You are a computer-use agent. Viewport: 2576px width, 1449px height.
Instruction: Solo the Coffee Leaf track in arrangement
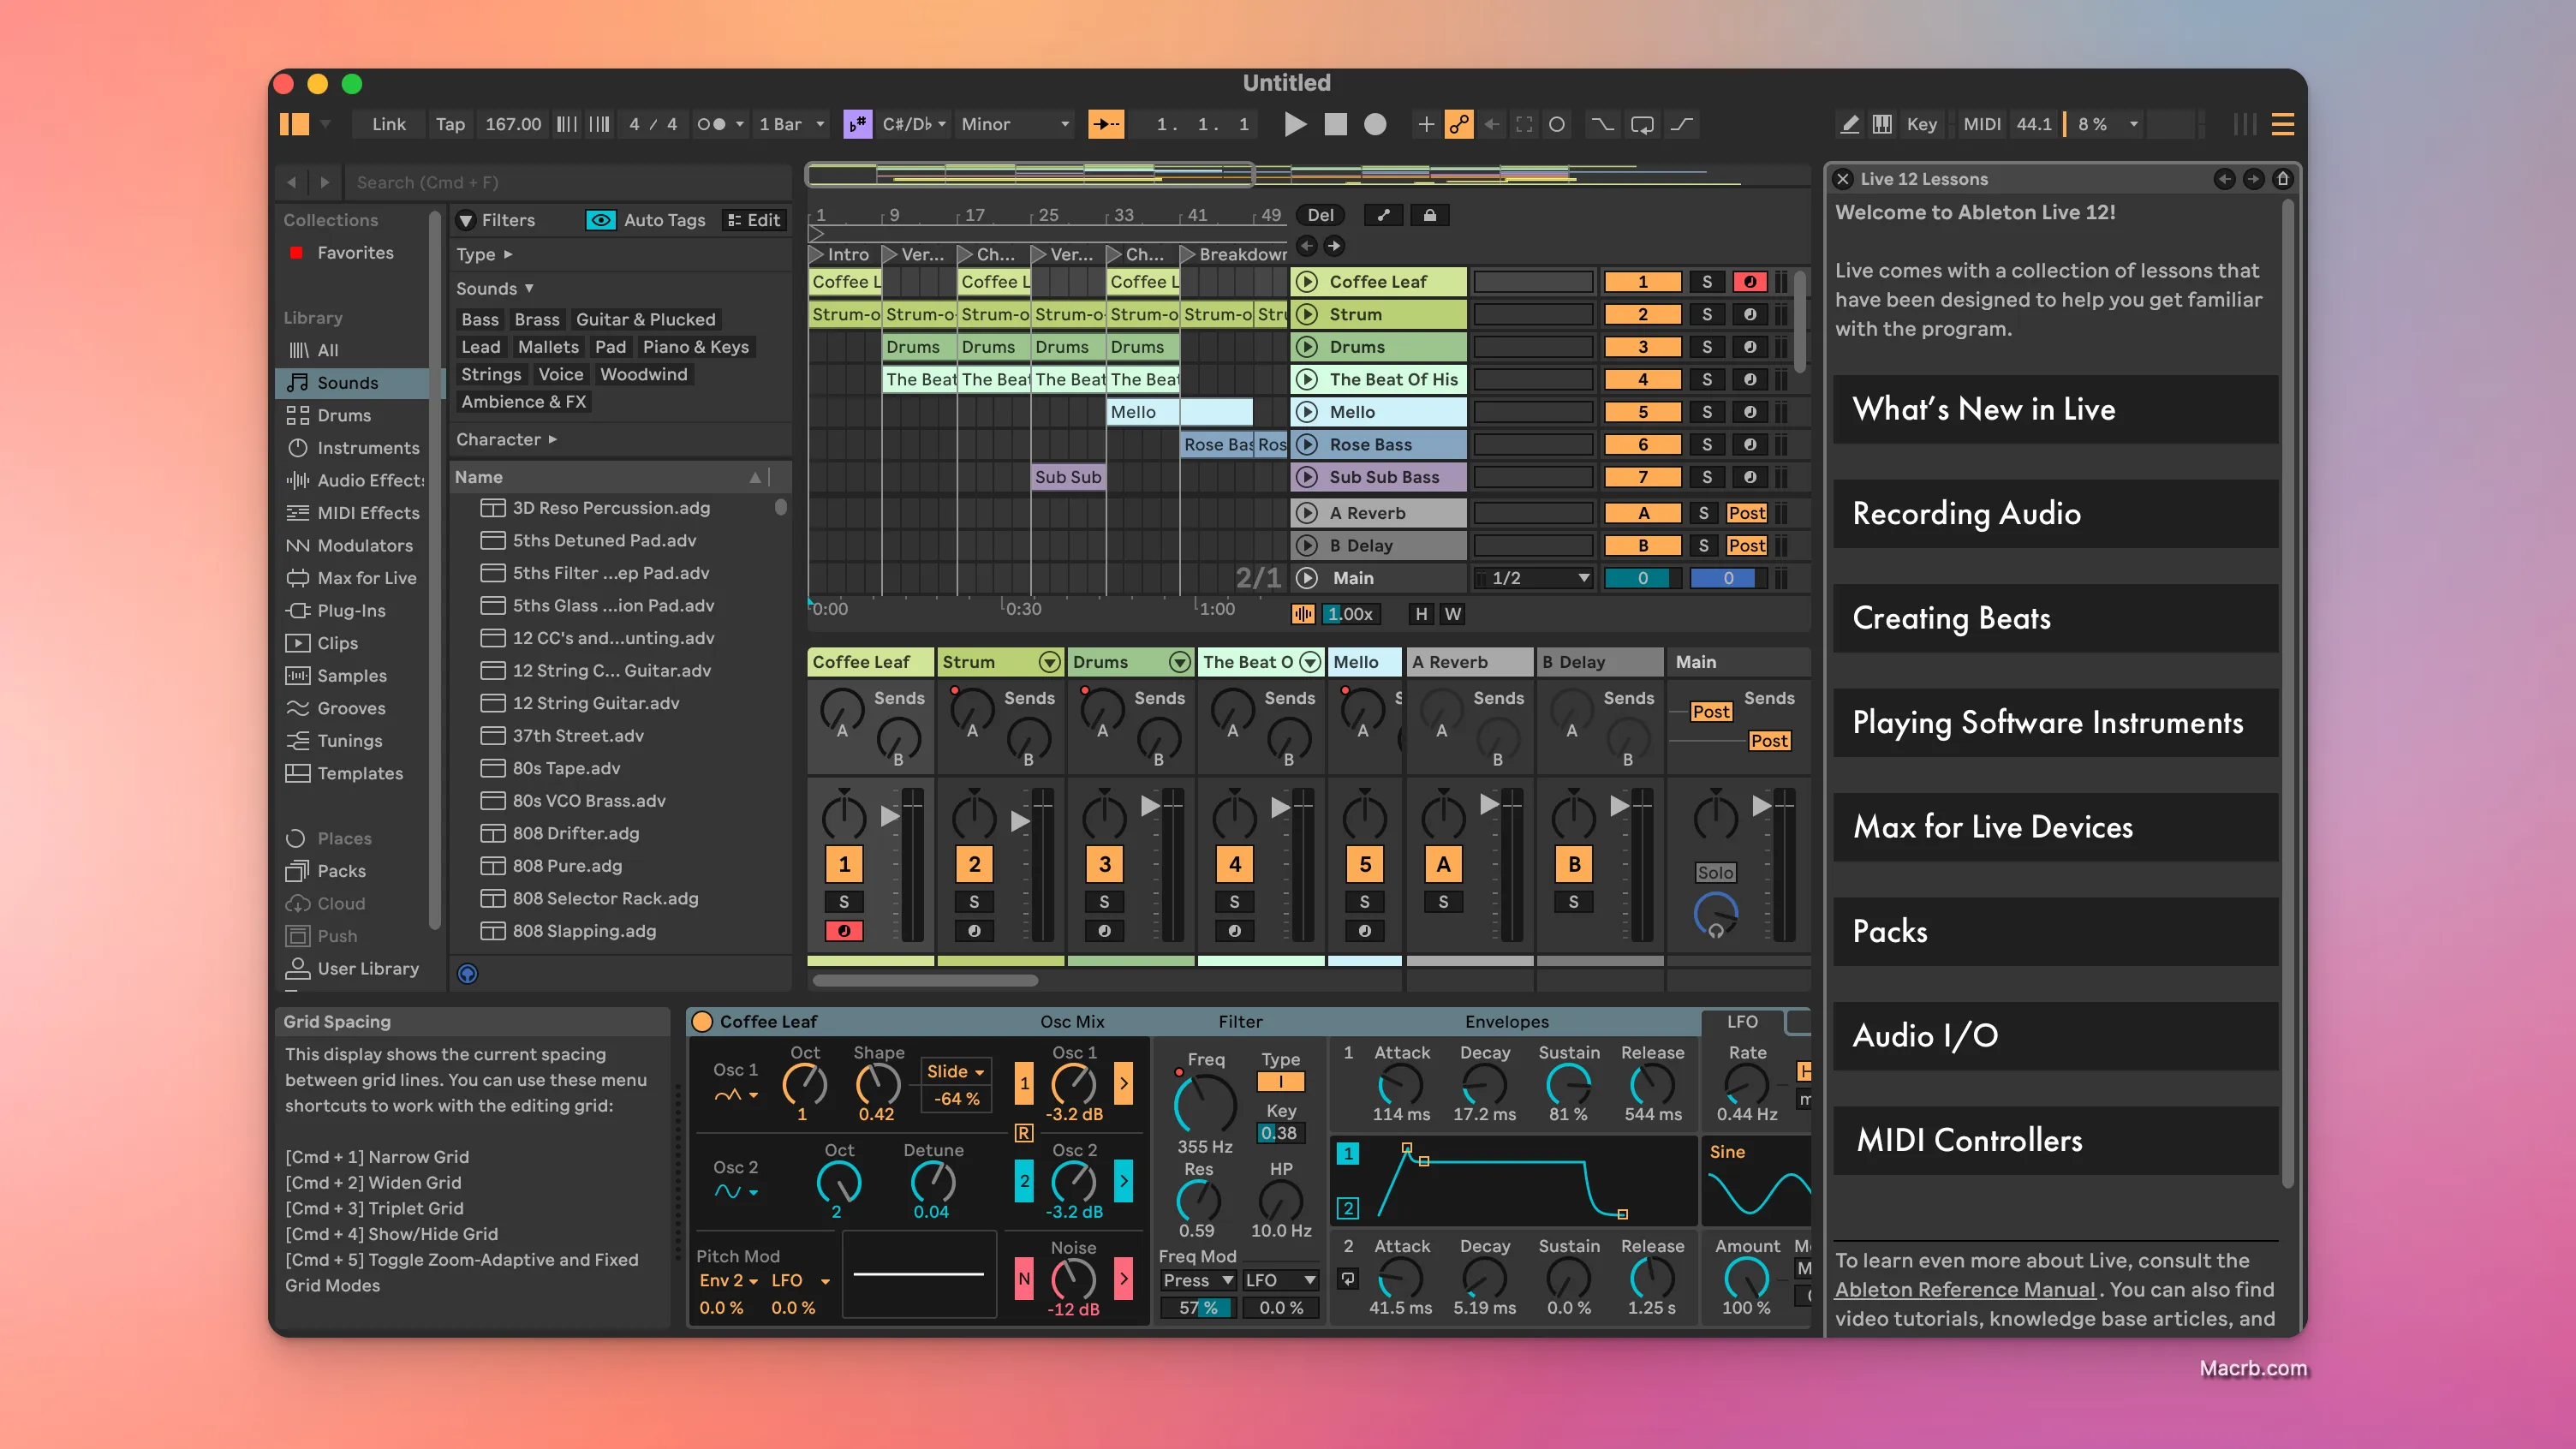click(x=1707, y=282)
